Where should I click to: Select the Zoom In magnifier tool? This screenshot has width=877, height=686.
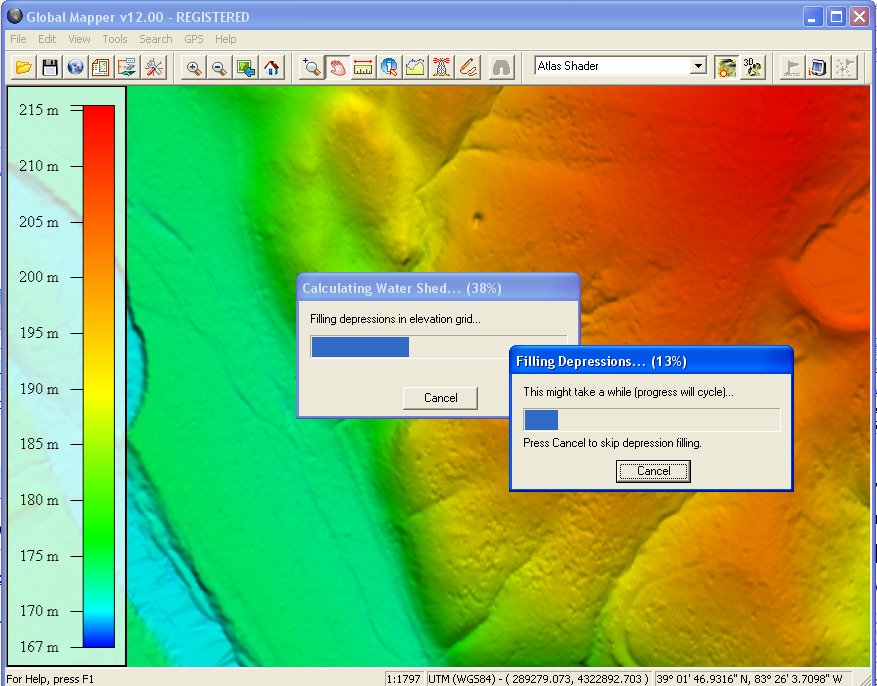click(192, 67)
